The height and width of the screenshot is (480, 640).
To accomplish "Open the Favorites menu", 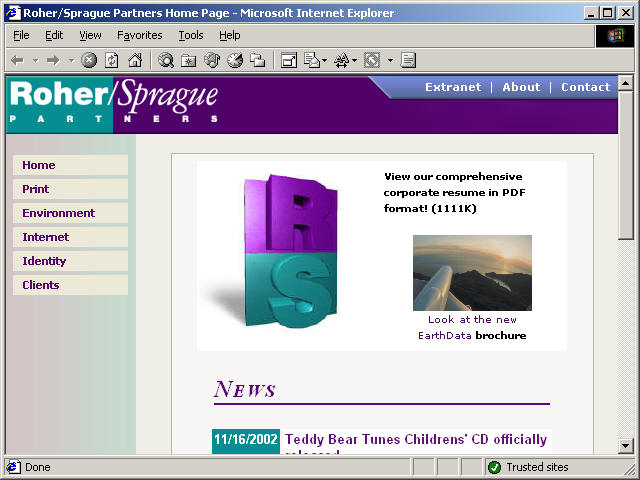I will (140, 36).
